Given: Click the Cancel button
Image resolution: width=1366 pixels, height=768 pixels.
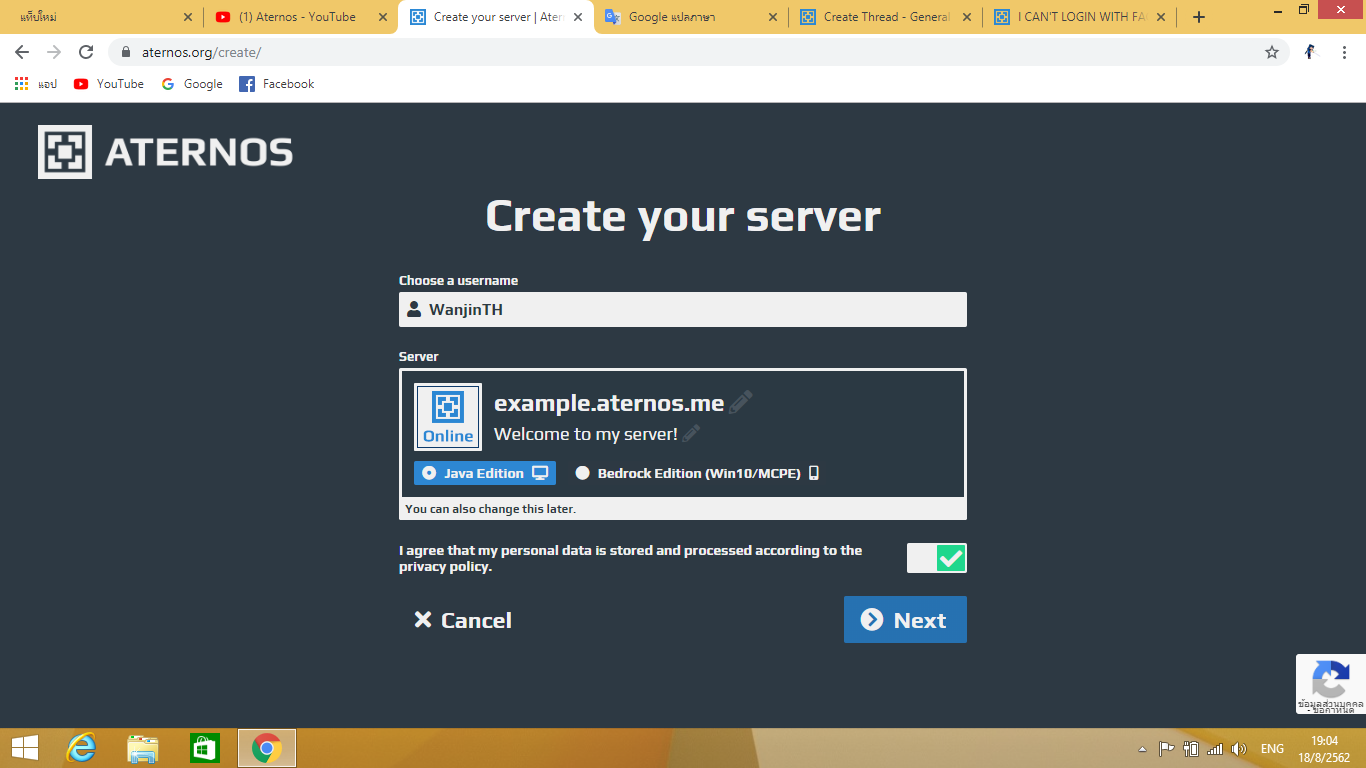Looking at the screenshot, I should tap(463, 620).
